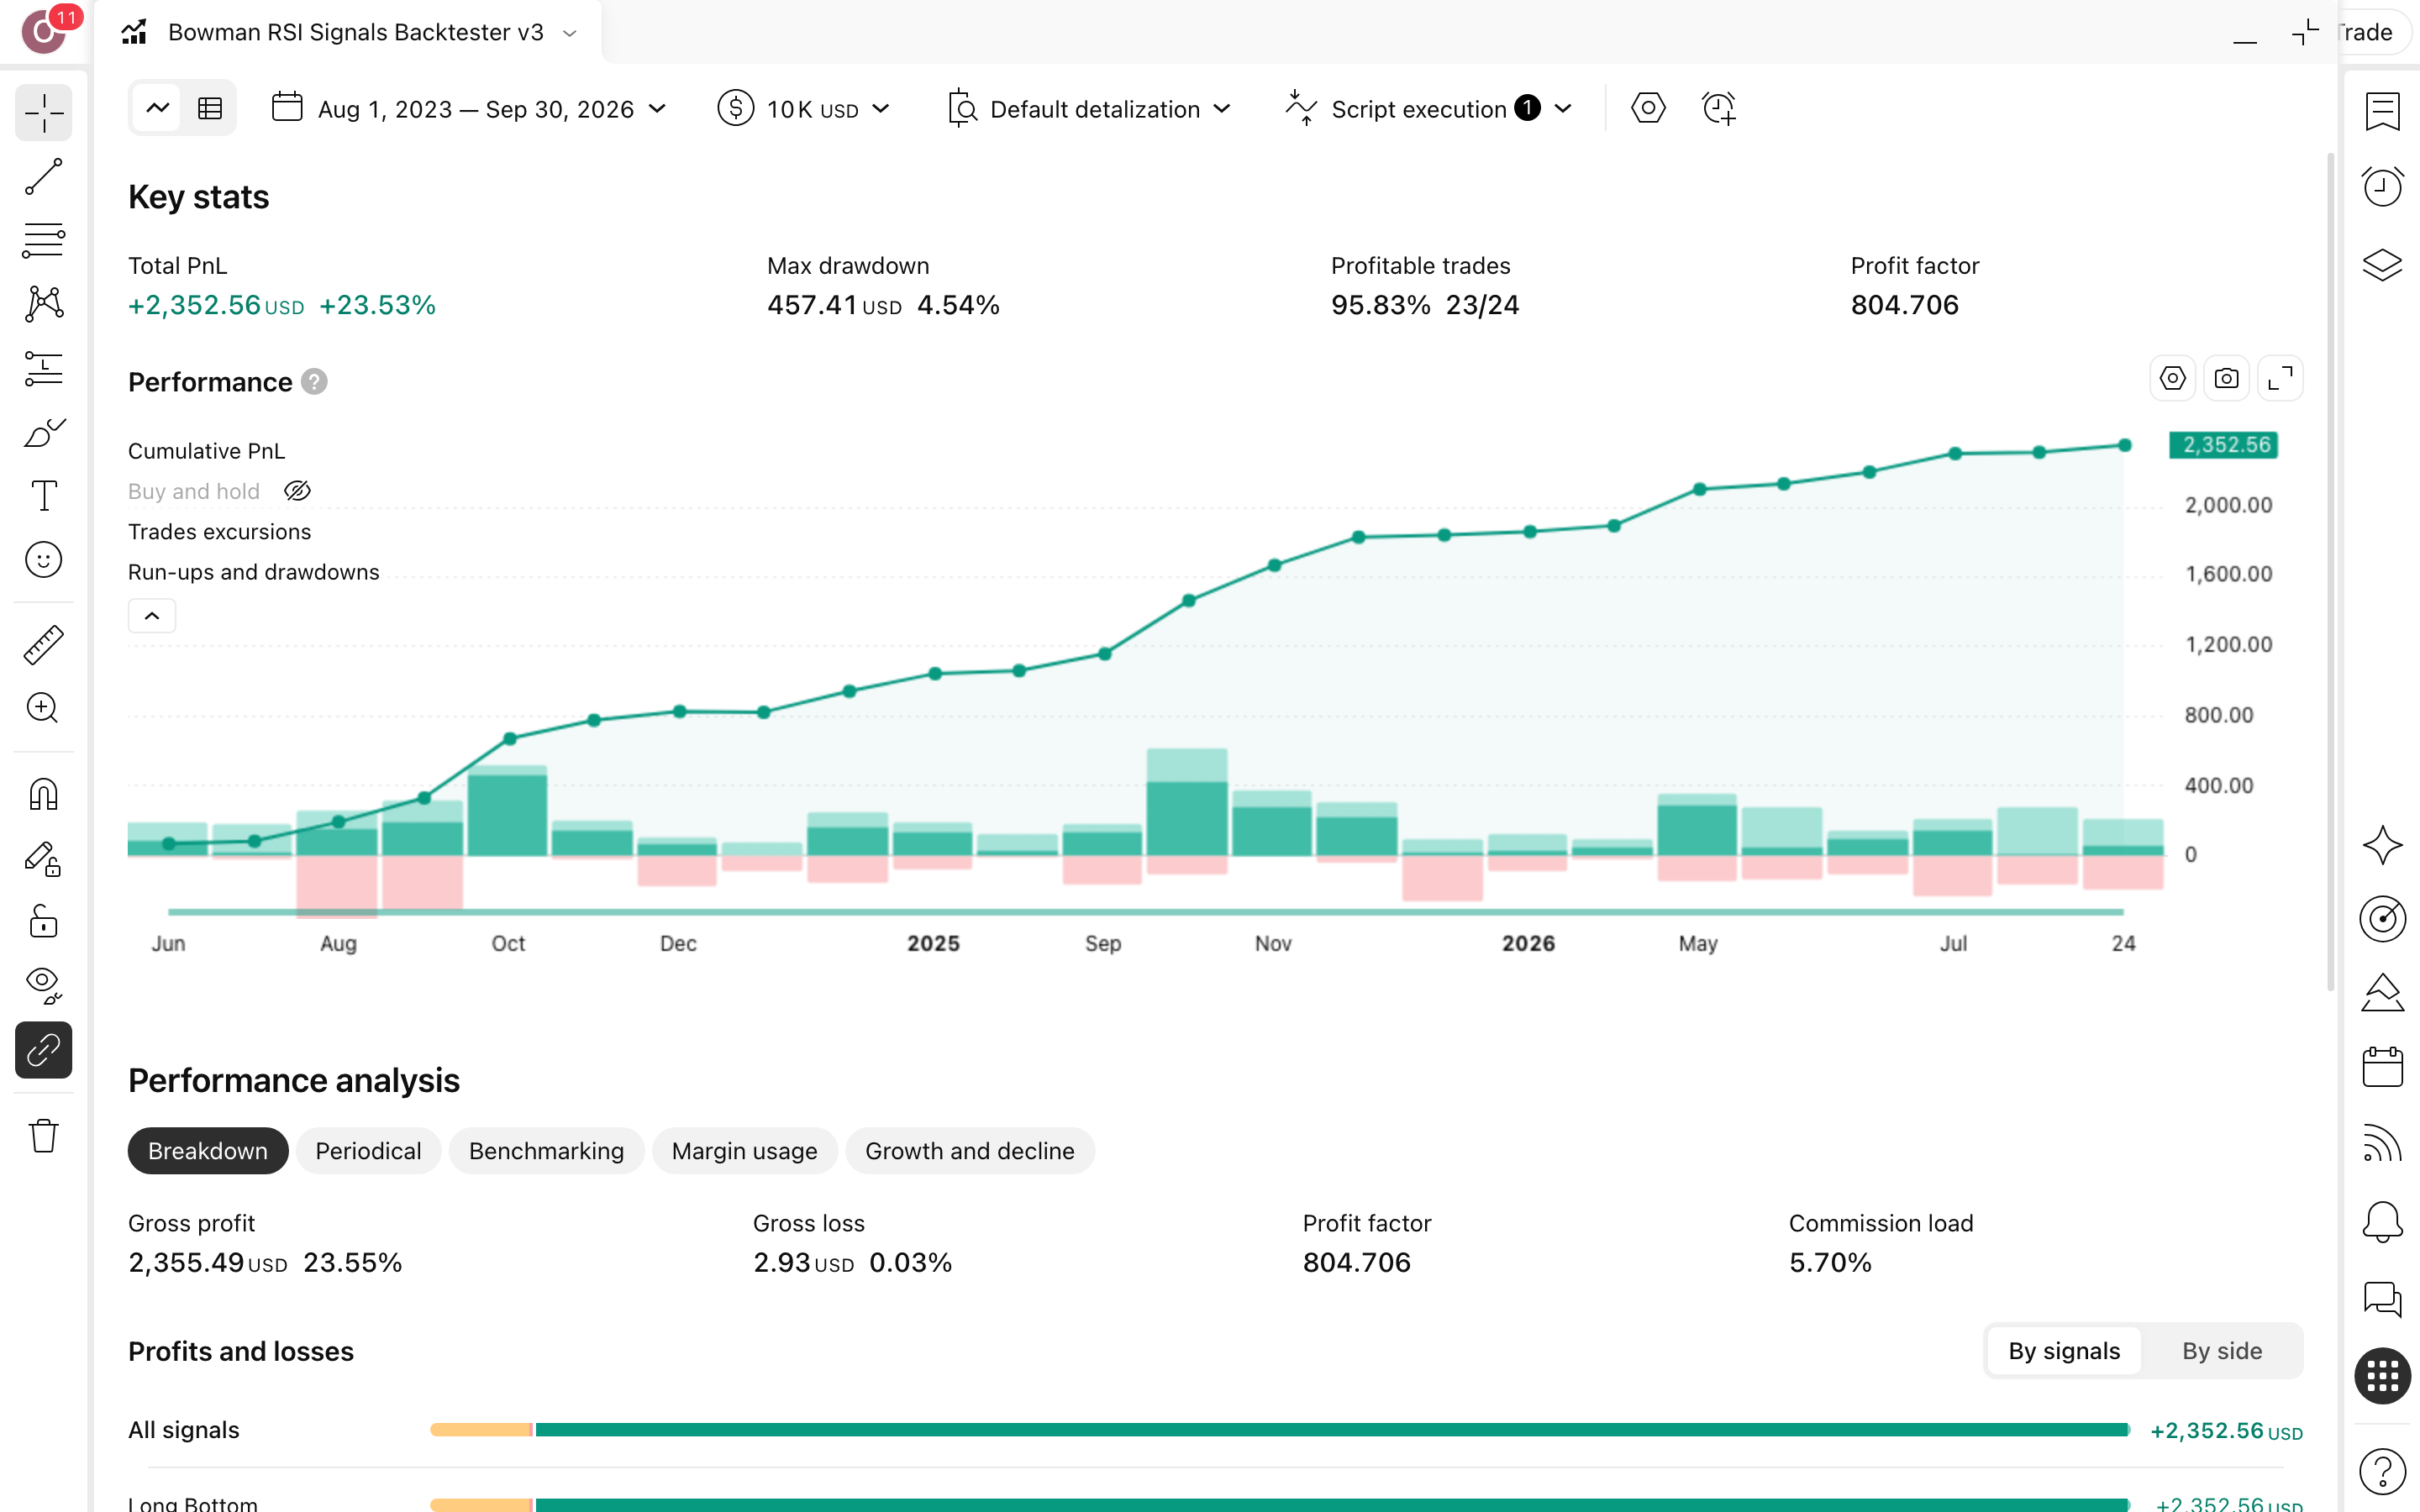
Task: Select the Margin usage tab
Action: [x=744, y=1151]
